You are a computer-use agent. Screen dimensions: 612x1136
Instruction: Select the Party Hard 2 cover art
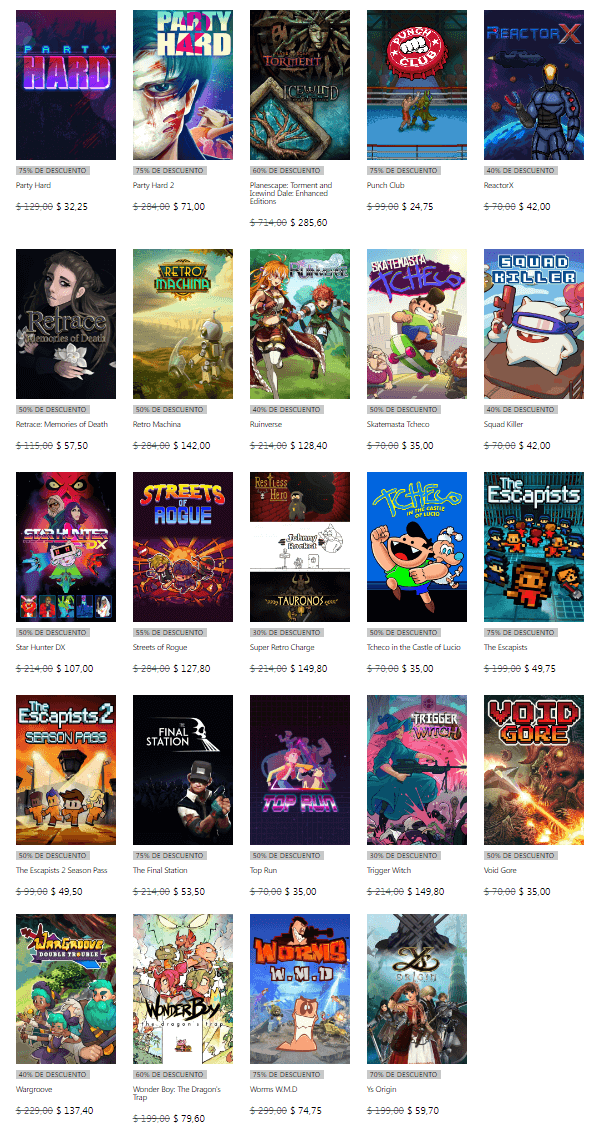183,85
